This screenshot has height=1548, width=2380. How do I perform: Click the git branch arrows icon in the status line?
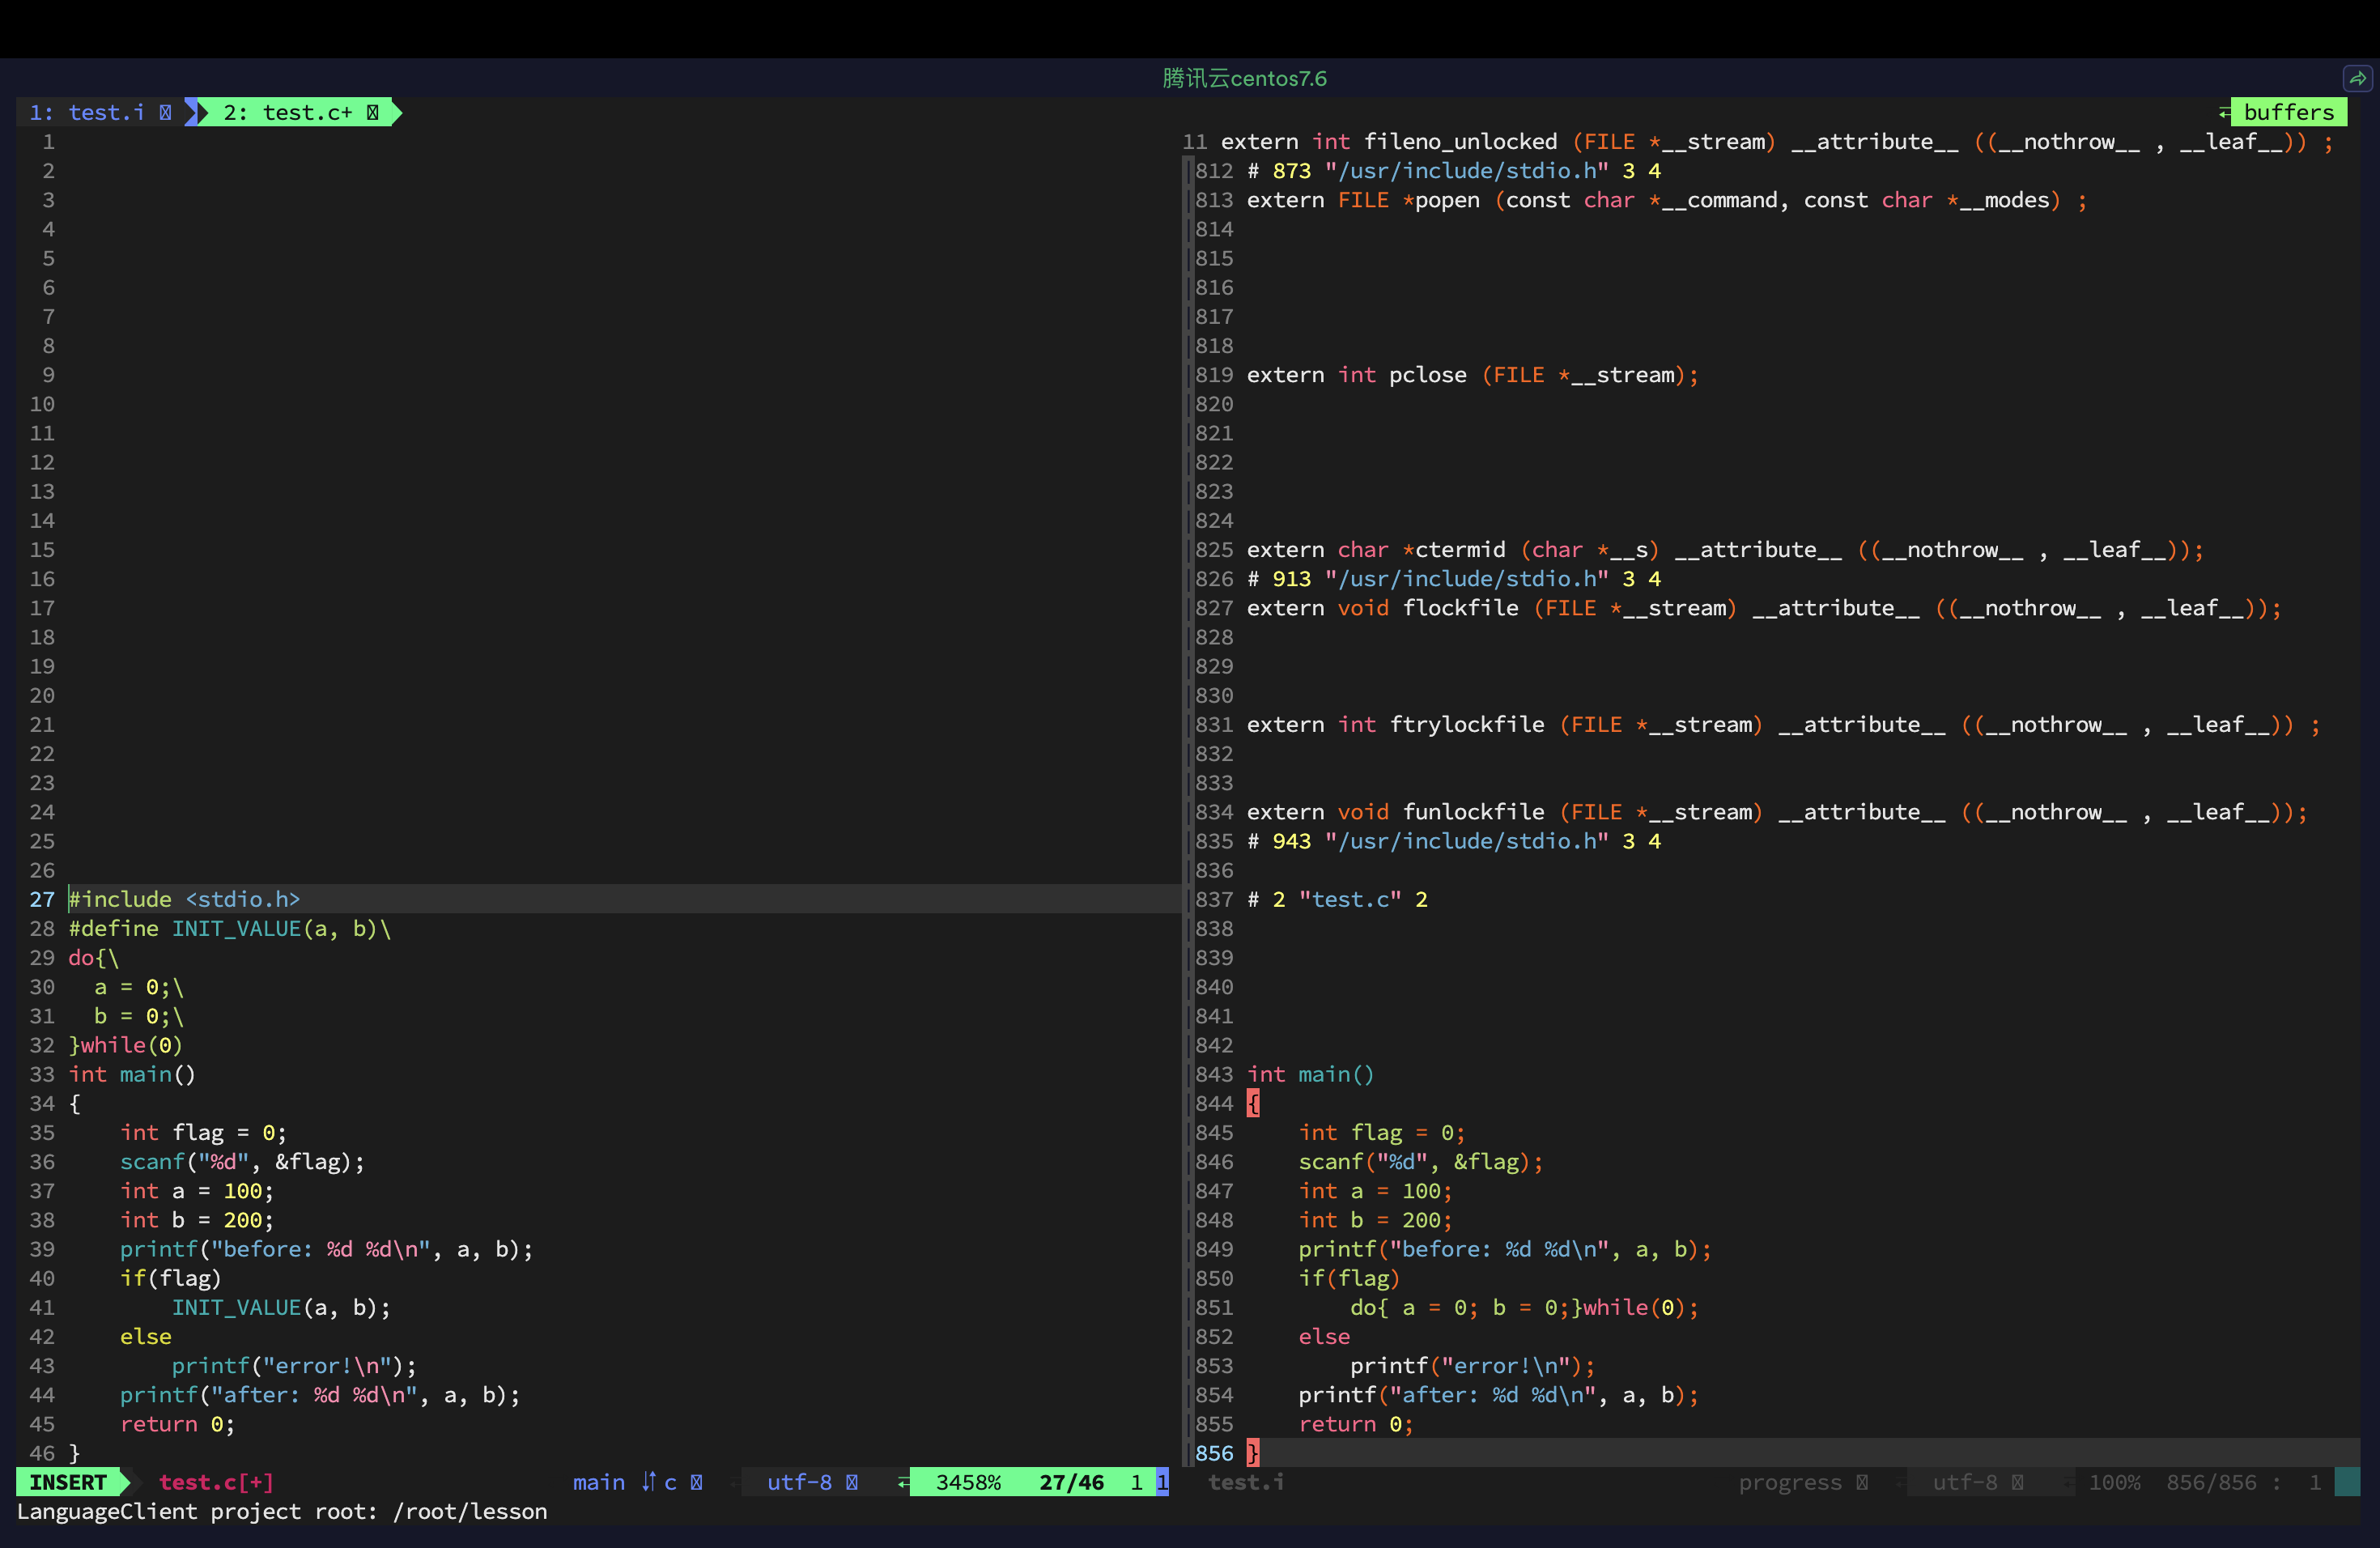pos(649,1482)
